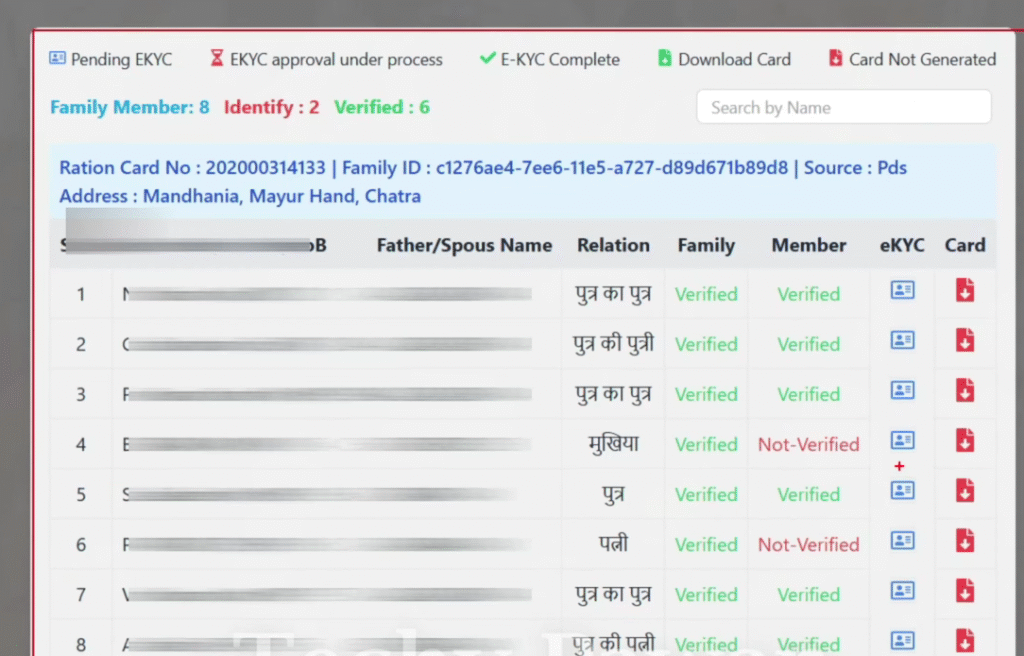Open eKYC for the मुखिया row

902,440
